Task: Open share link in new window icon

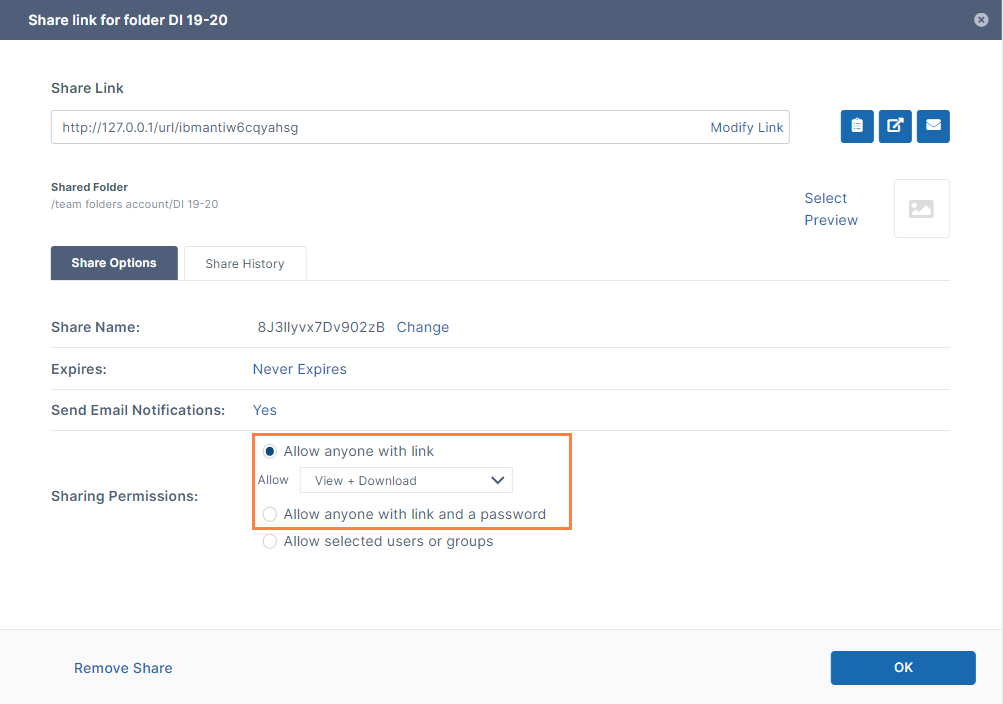Action: pyautogui.click(x=895, y=126)
